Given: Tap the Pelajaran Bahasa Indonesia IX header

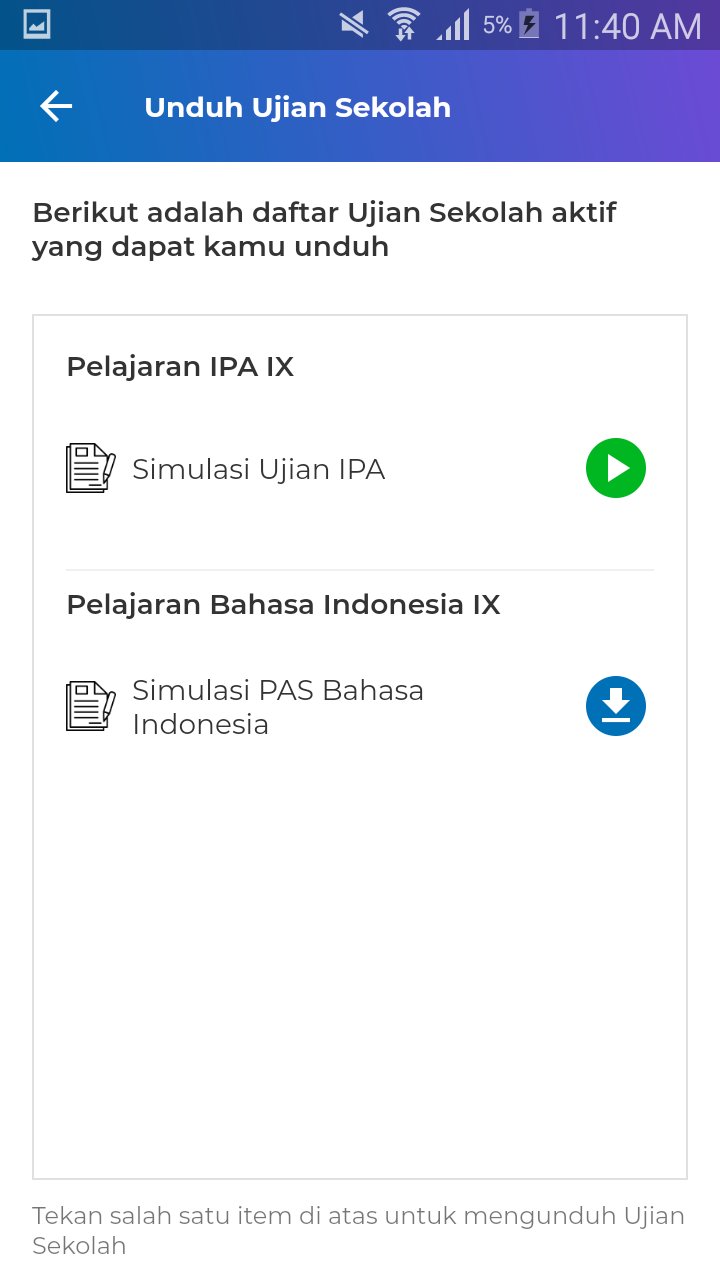Looking at the screenshot, I should tap(283, 605).
